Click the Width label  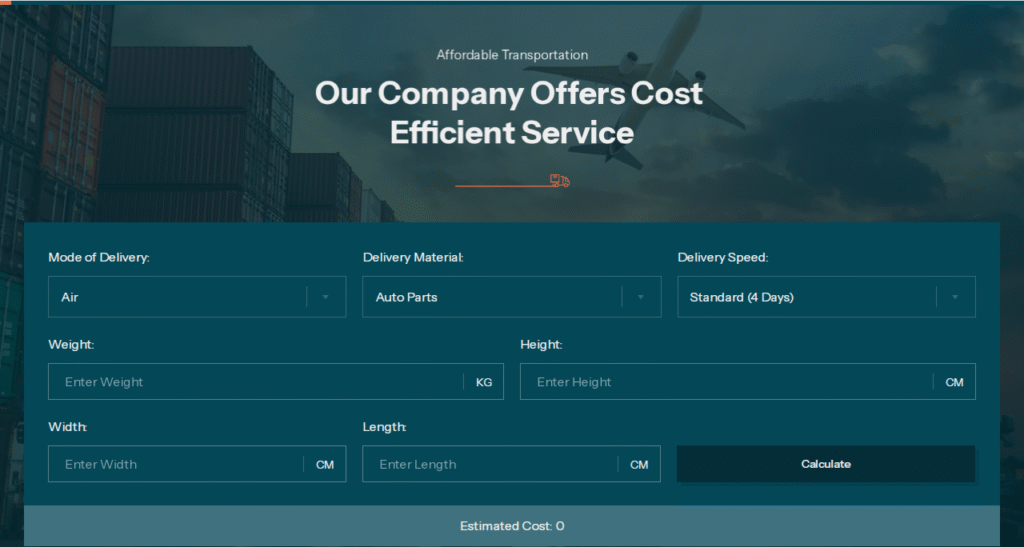pyautogui.click(x=68, y=426)
